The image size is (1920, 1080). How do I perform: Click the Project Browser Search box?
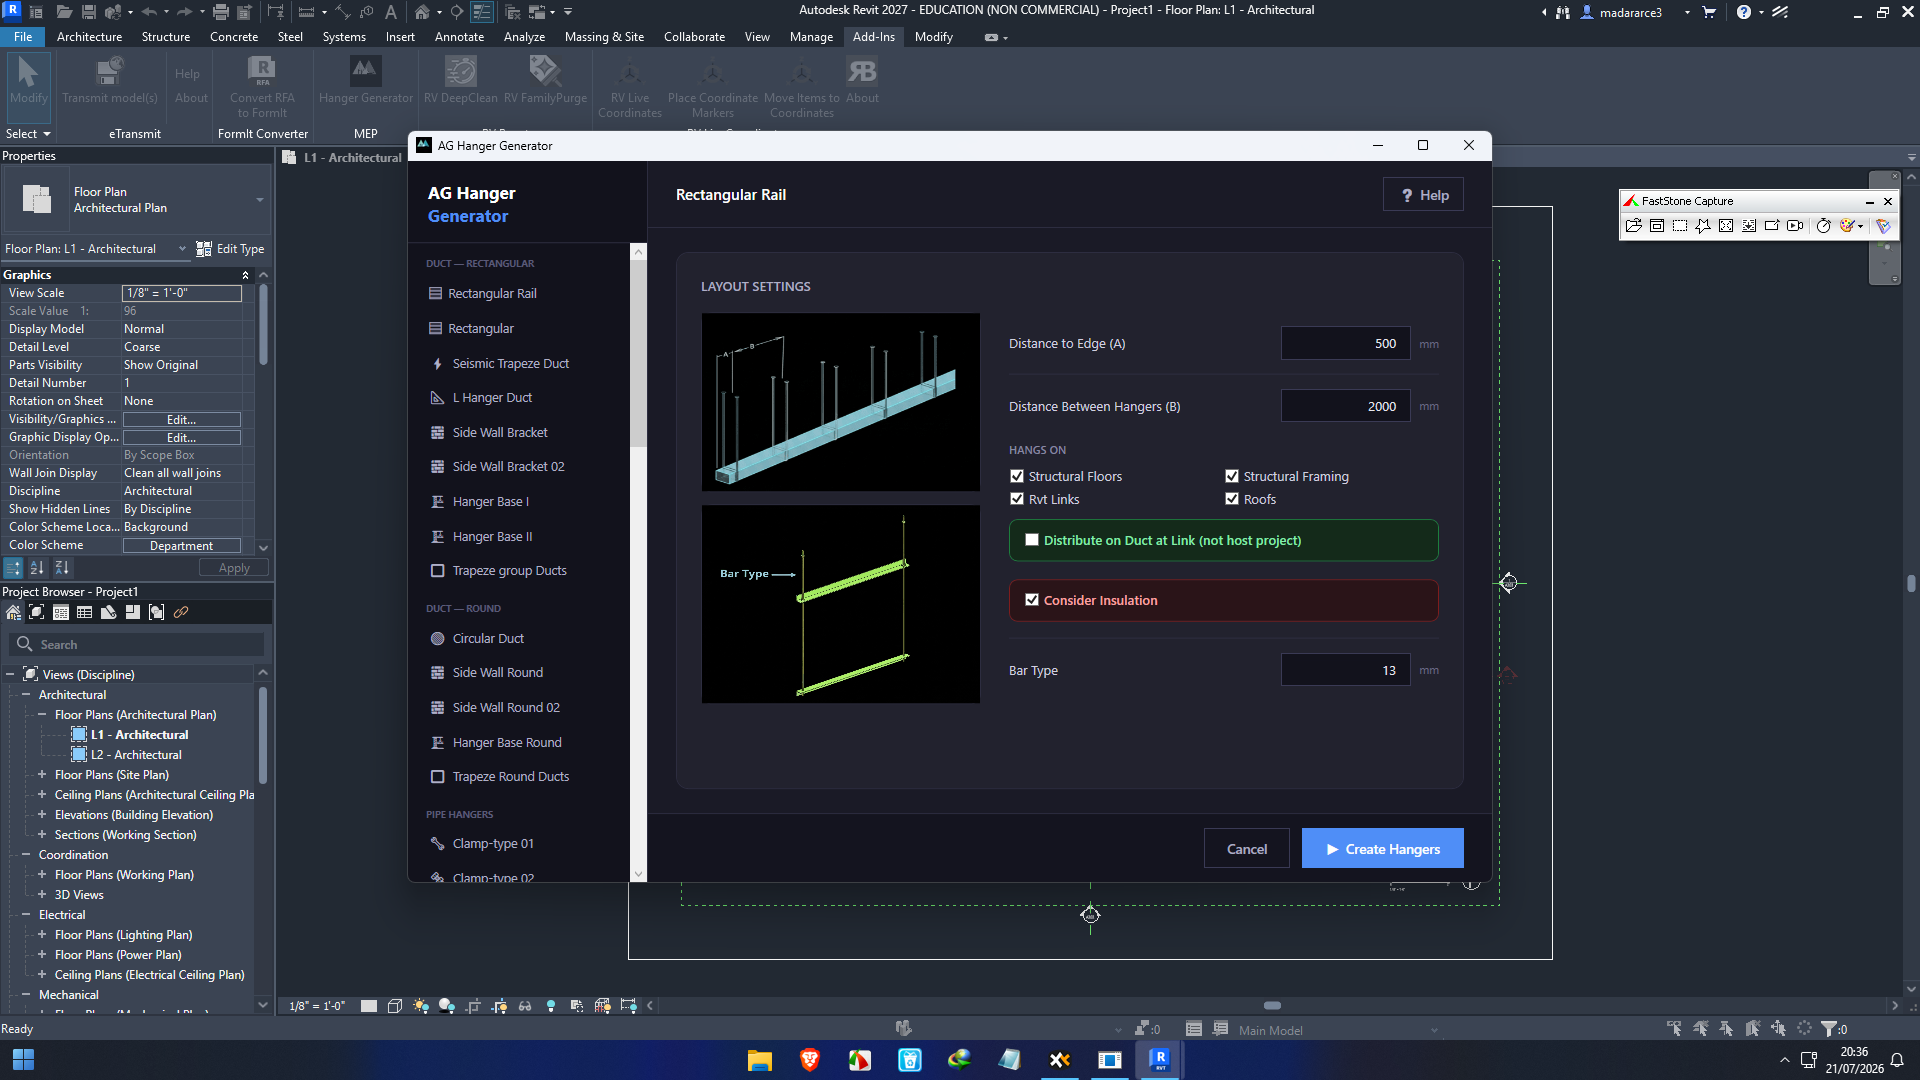(x=136, y=645)
